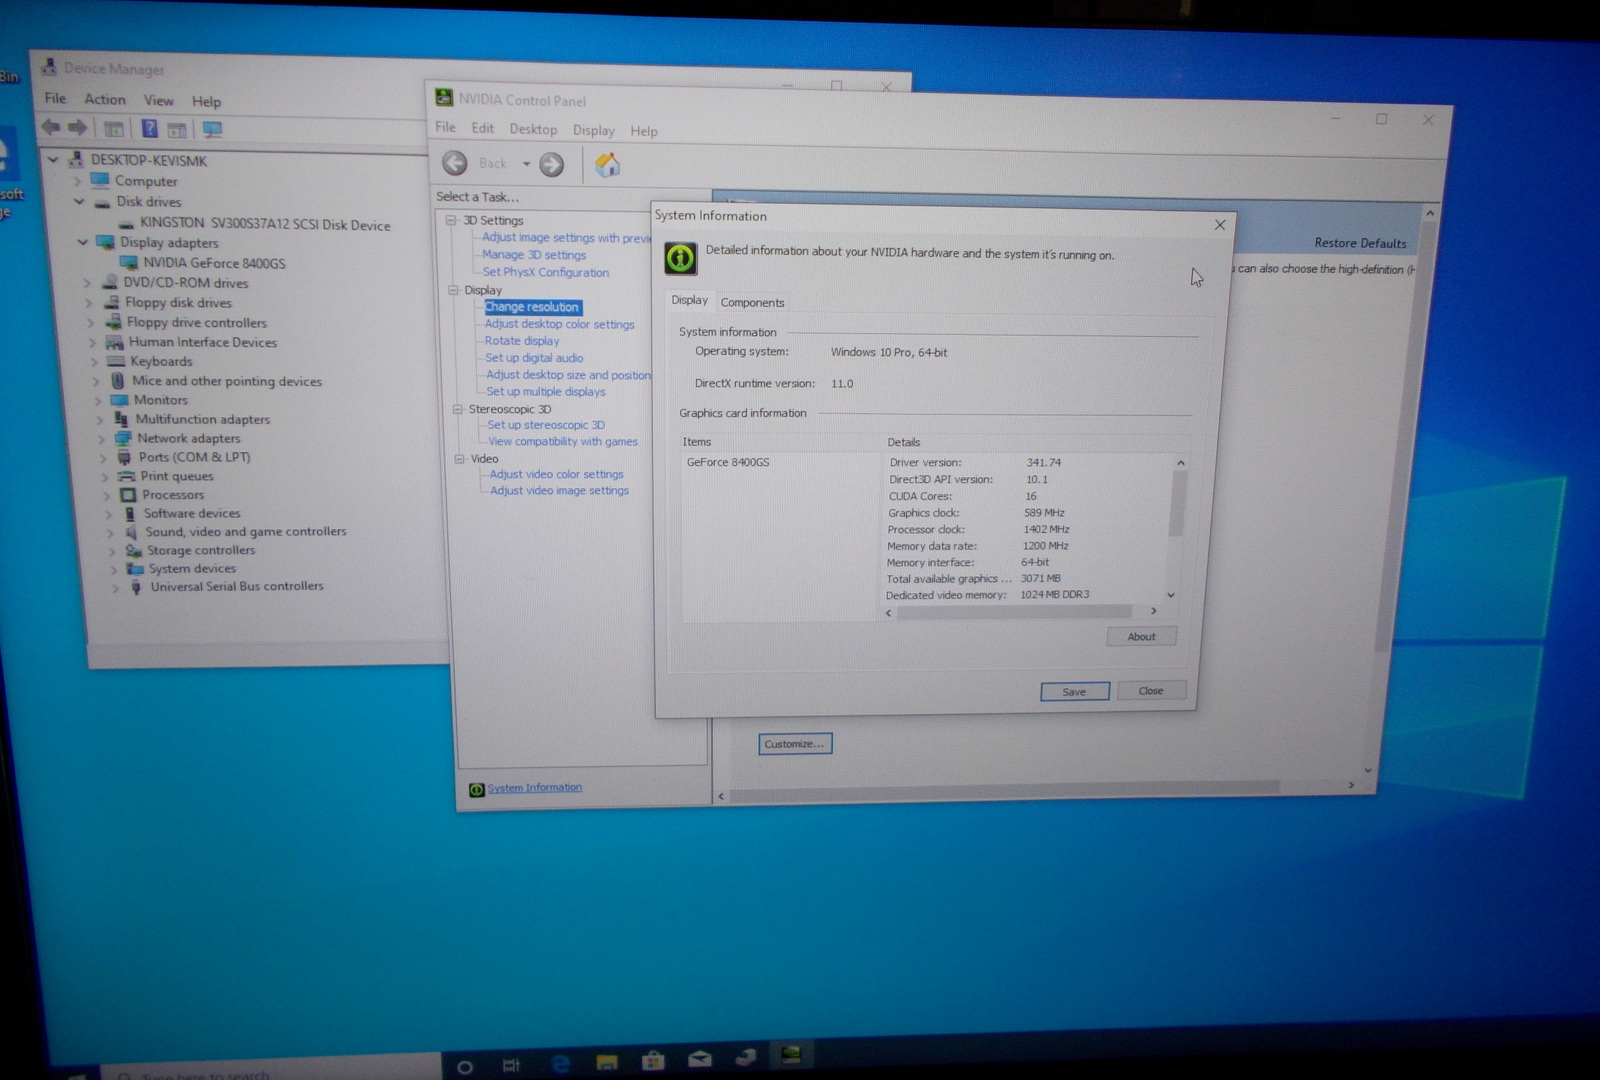Open the Desktop menu in NVIDIA Control Panel
The width and height of the screenshot is (1600, 1080).
pos(533,130)
